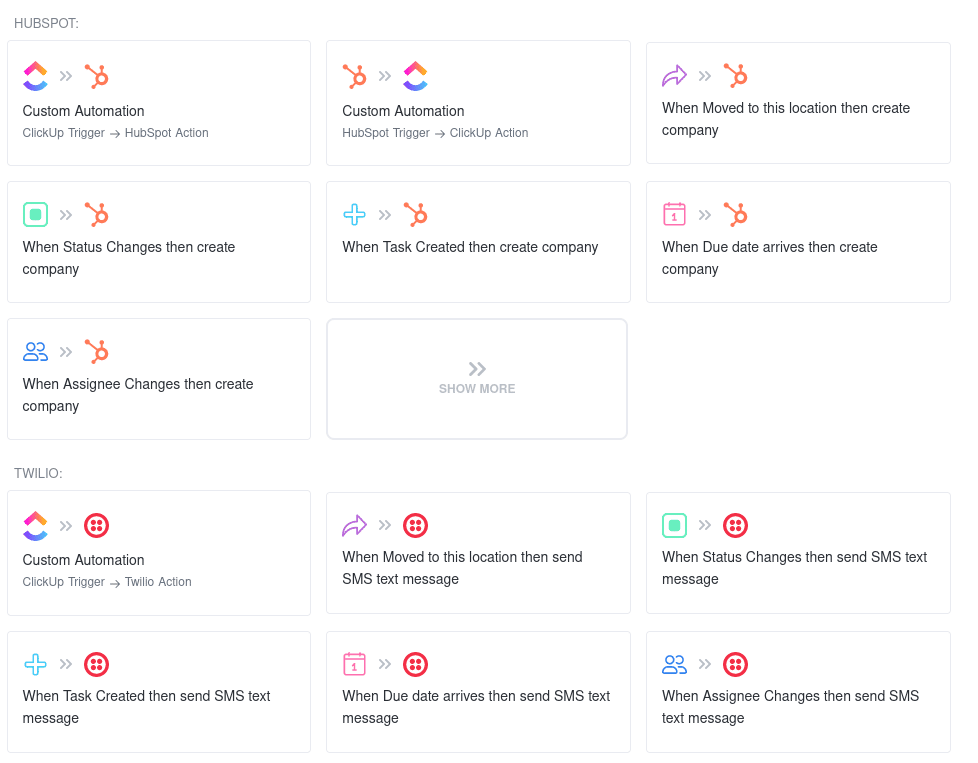Choose When Status Changes then create company template

(158, 242)
